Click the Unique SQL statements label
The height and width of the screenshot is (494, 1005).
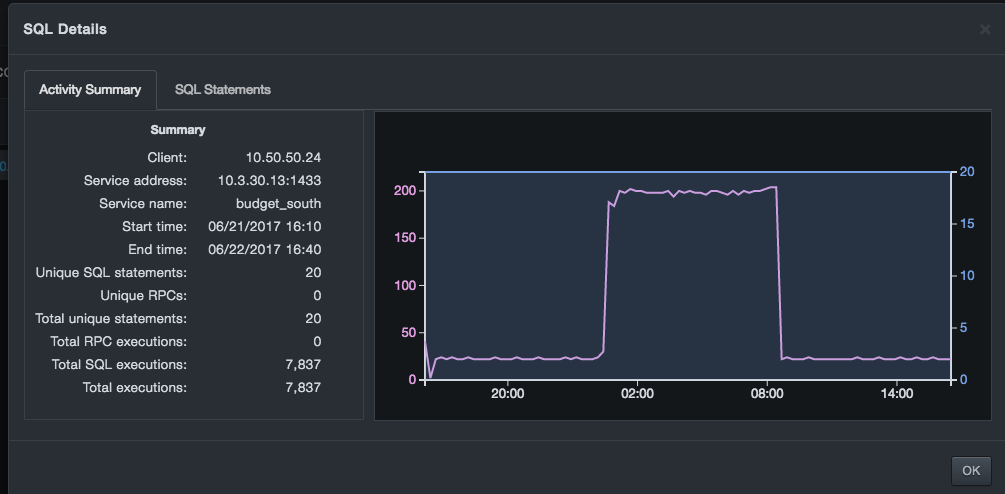(x=111, y=272)
